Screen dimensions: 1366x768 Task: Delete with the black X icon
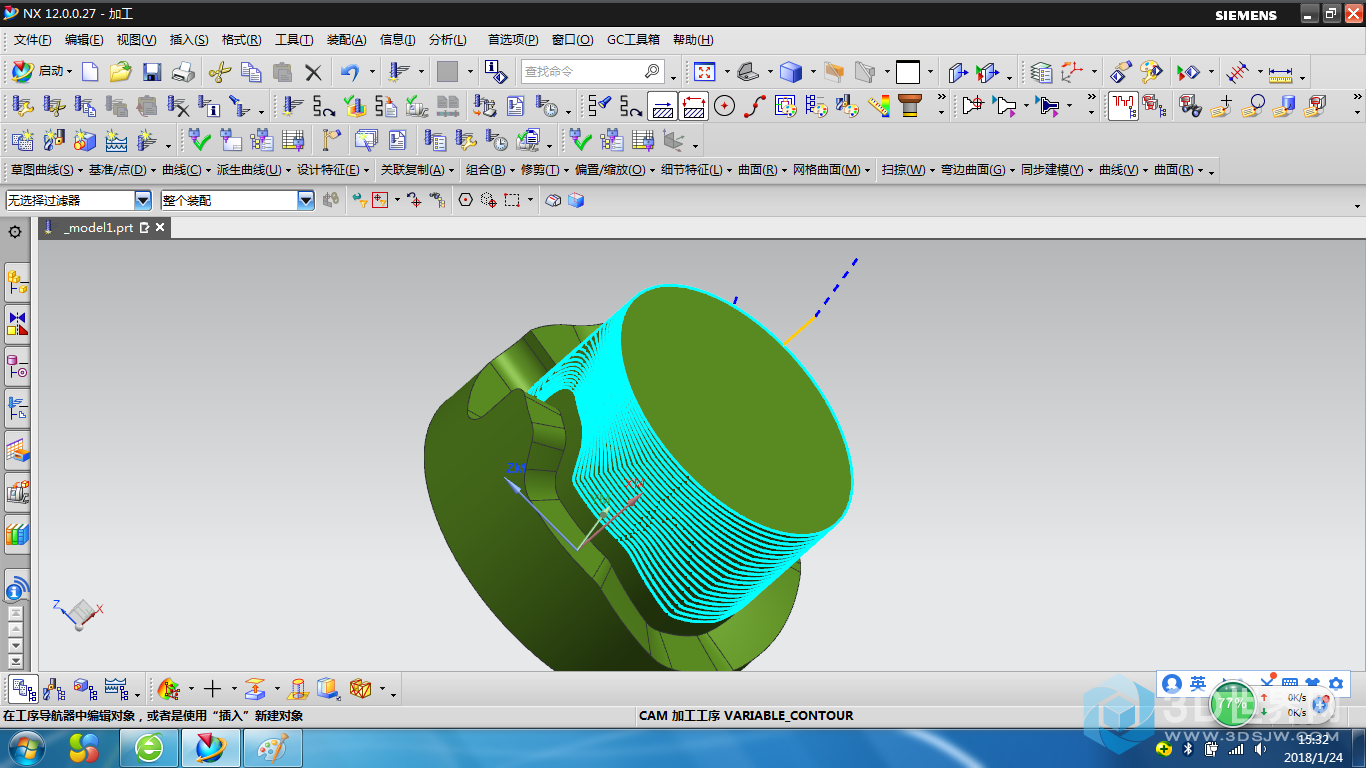click(313, 71)
